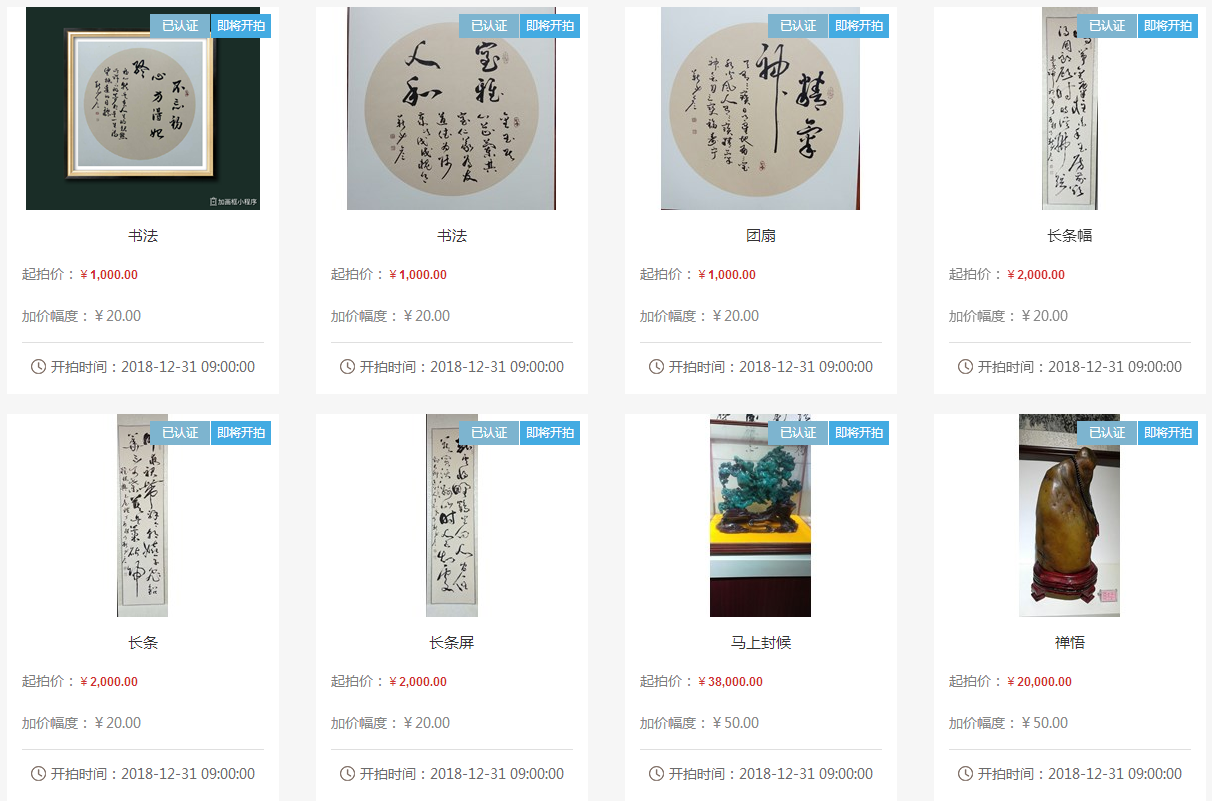Open the framed round calligraphy thumbnail

pyautogui.click(x=143, y=108)
